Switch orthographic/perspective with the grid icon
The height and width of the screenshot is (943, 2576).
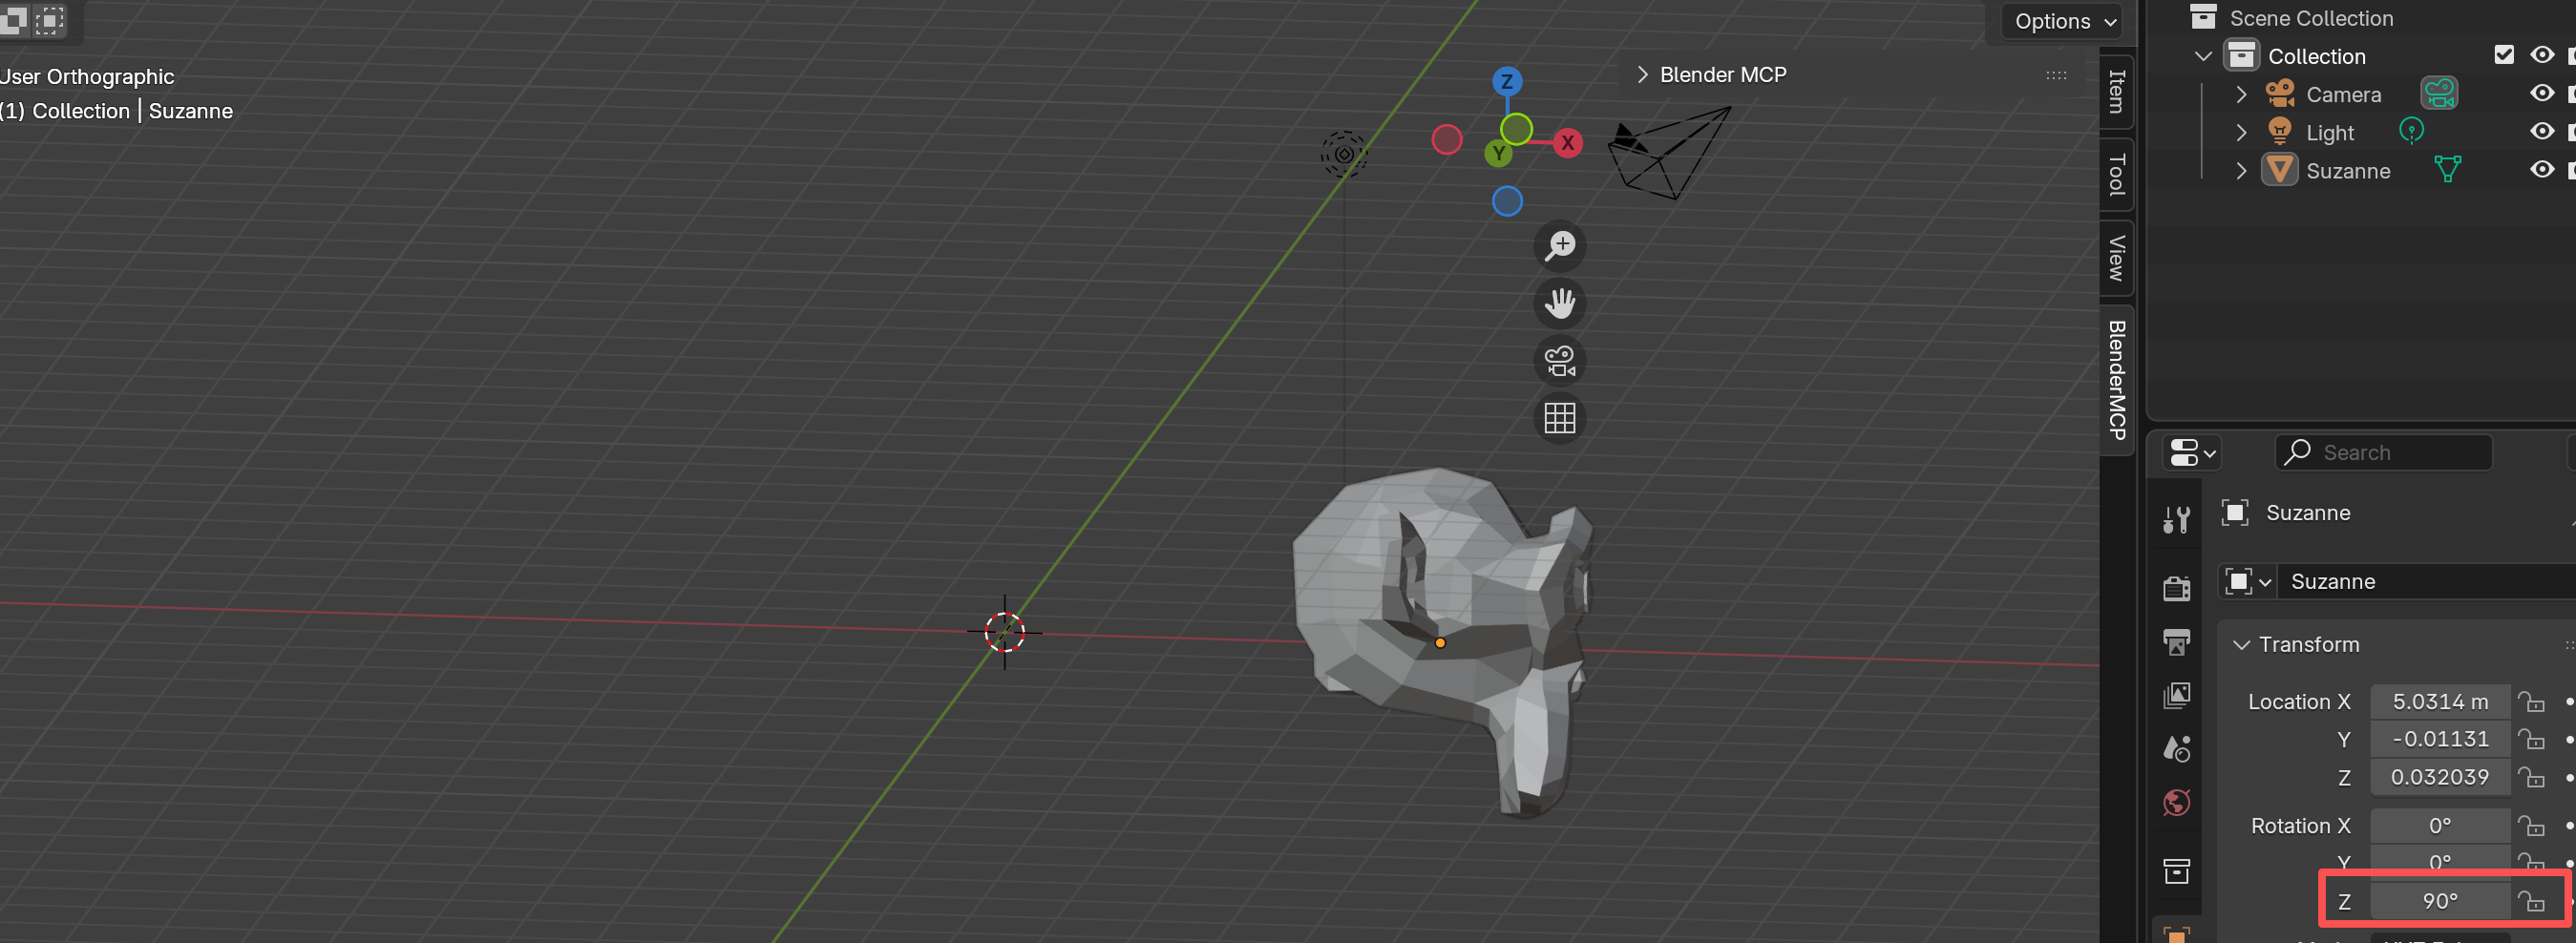[1559, 418]
